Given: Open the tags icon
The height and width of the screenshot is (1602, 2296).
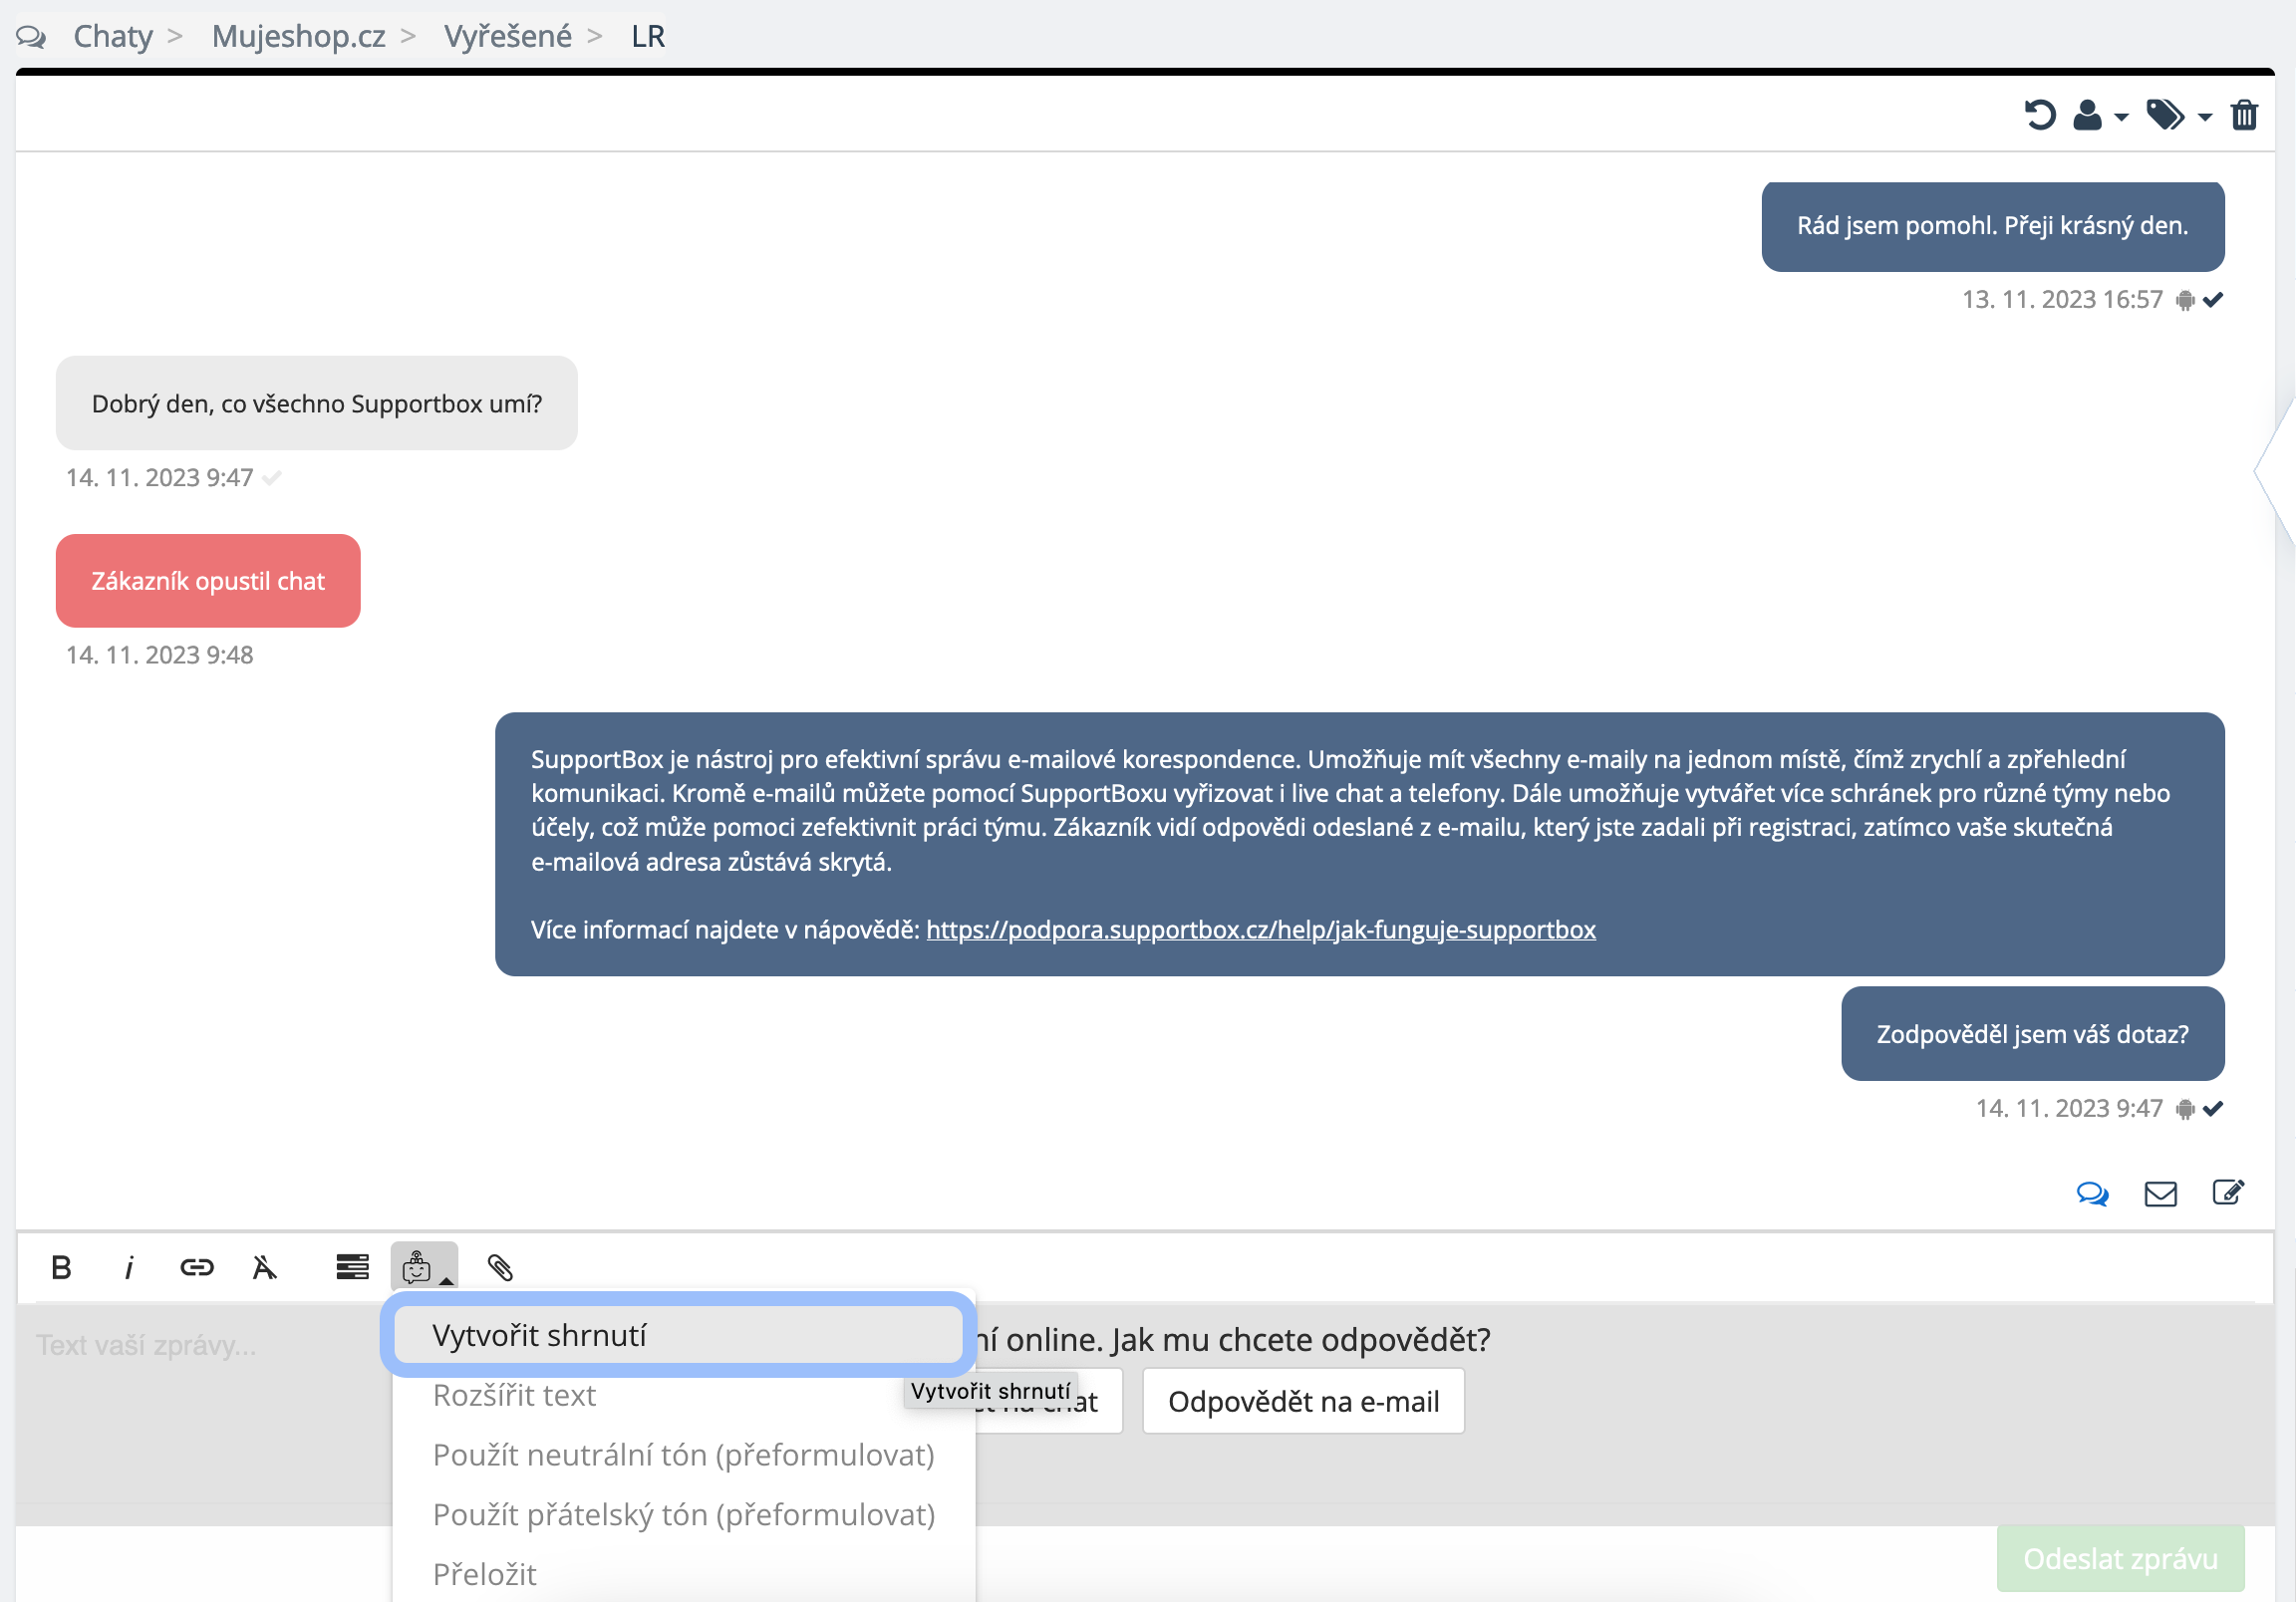Looking at the screenshot, I should pos(2166,115).
